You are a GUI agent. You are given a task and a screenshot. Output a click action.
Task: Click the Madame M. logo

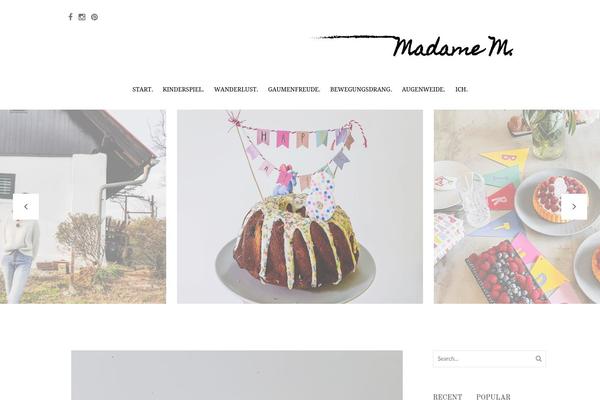tap(412, 46)
